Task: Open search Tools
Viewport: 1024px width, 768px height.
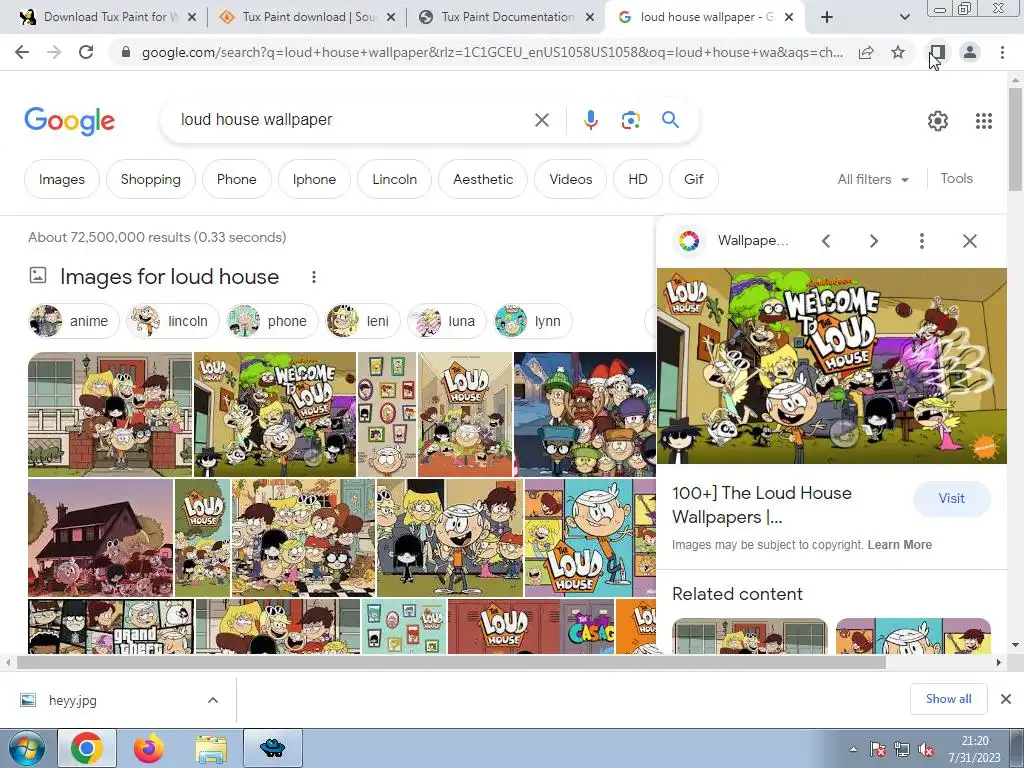Action: (x=956, y=178)
